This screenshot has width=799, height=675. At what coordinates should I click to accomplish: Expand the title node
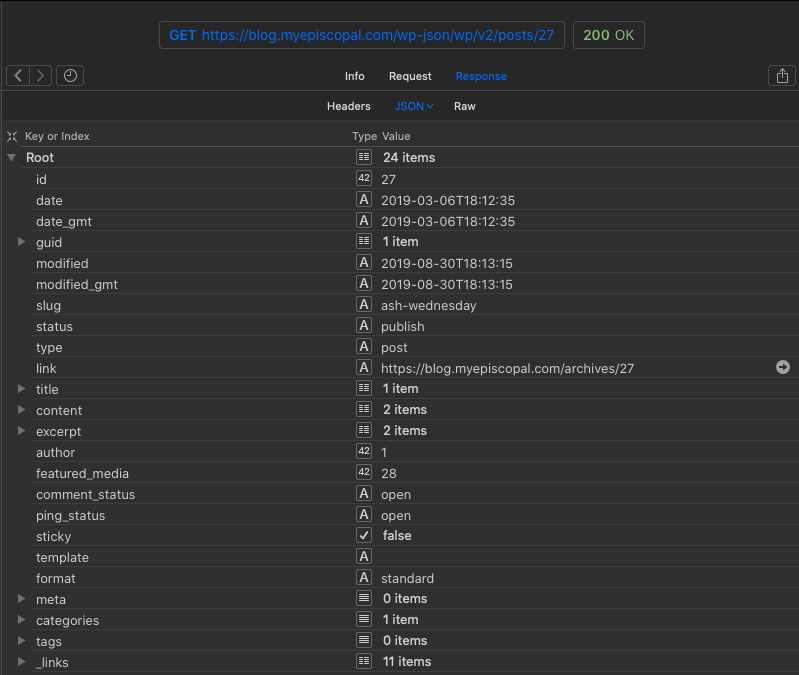21,389
